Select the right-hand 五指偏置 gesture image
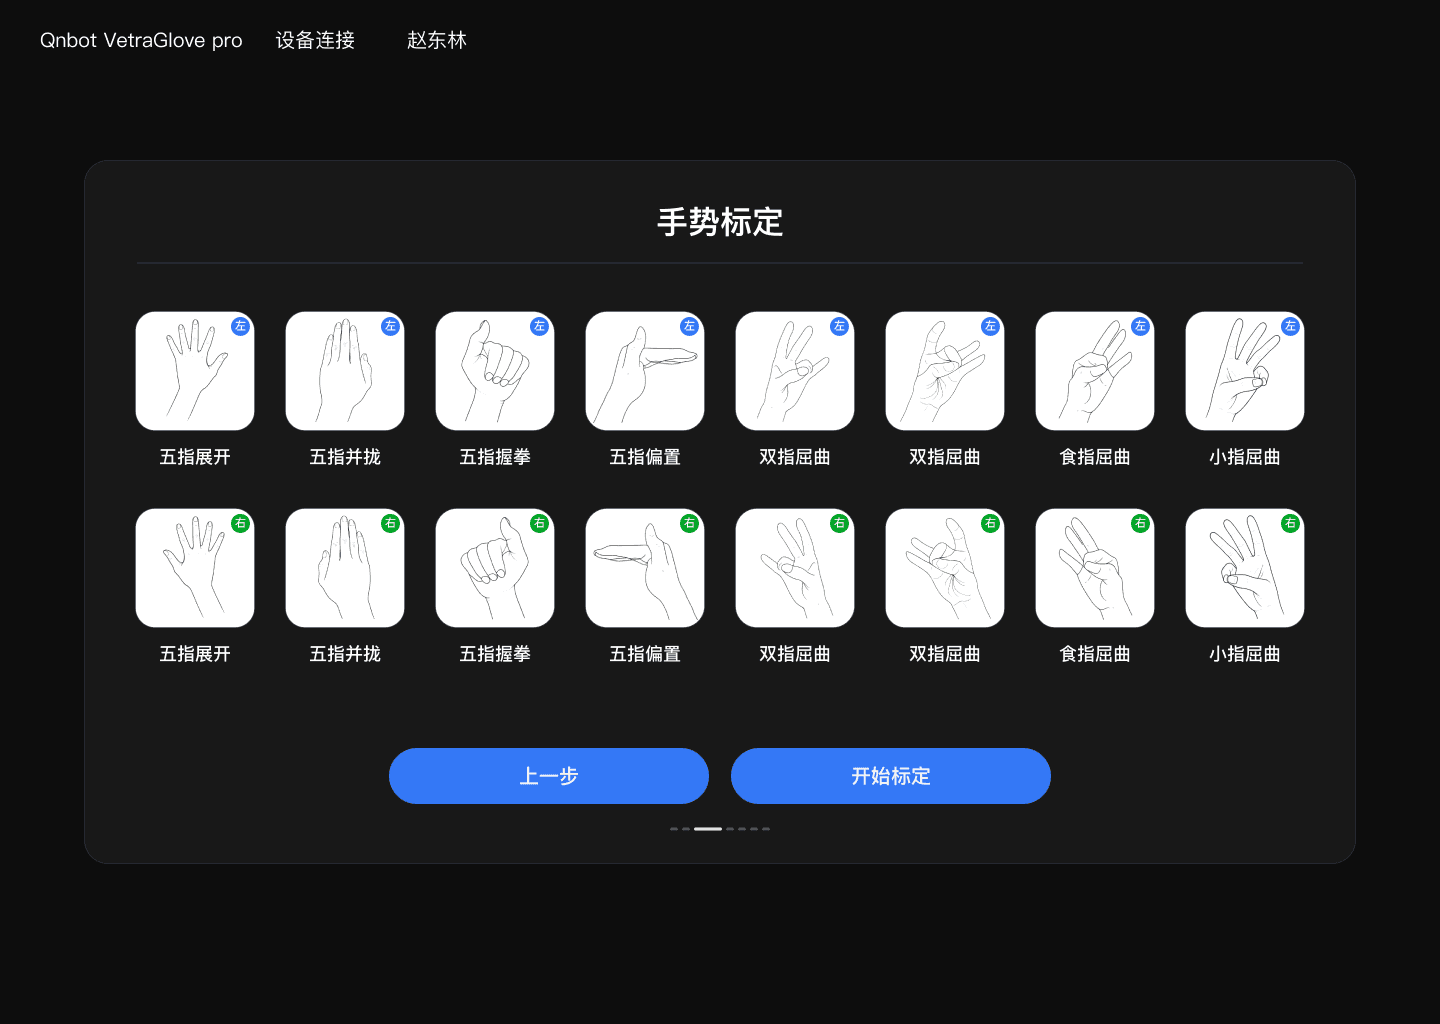The width and height of the screenshot is (1440, 1024). click(645, 568)
